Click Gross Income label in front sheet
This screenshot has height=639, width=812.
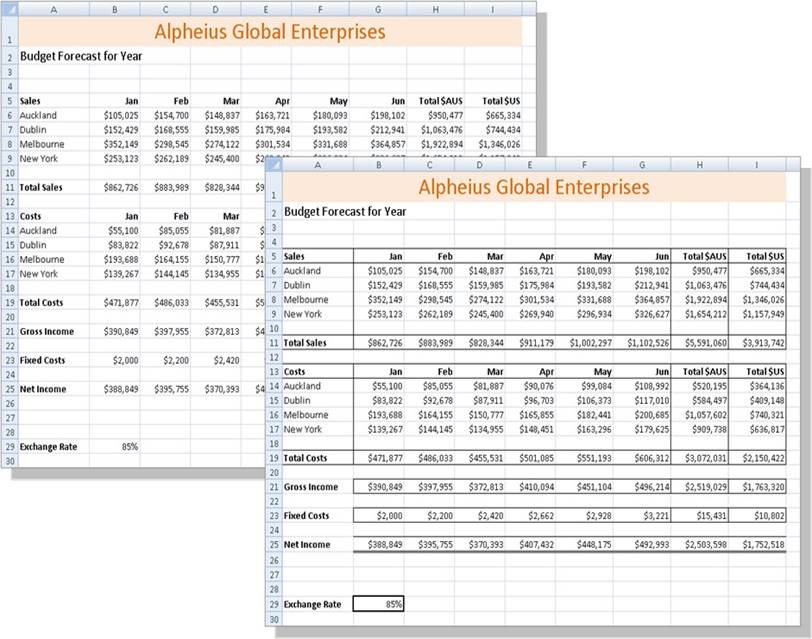coord(311,487)
